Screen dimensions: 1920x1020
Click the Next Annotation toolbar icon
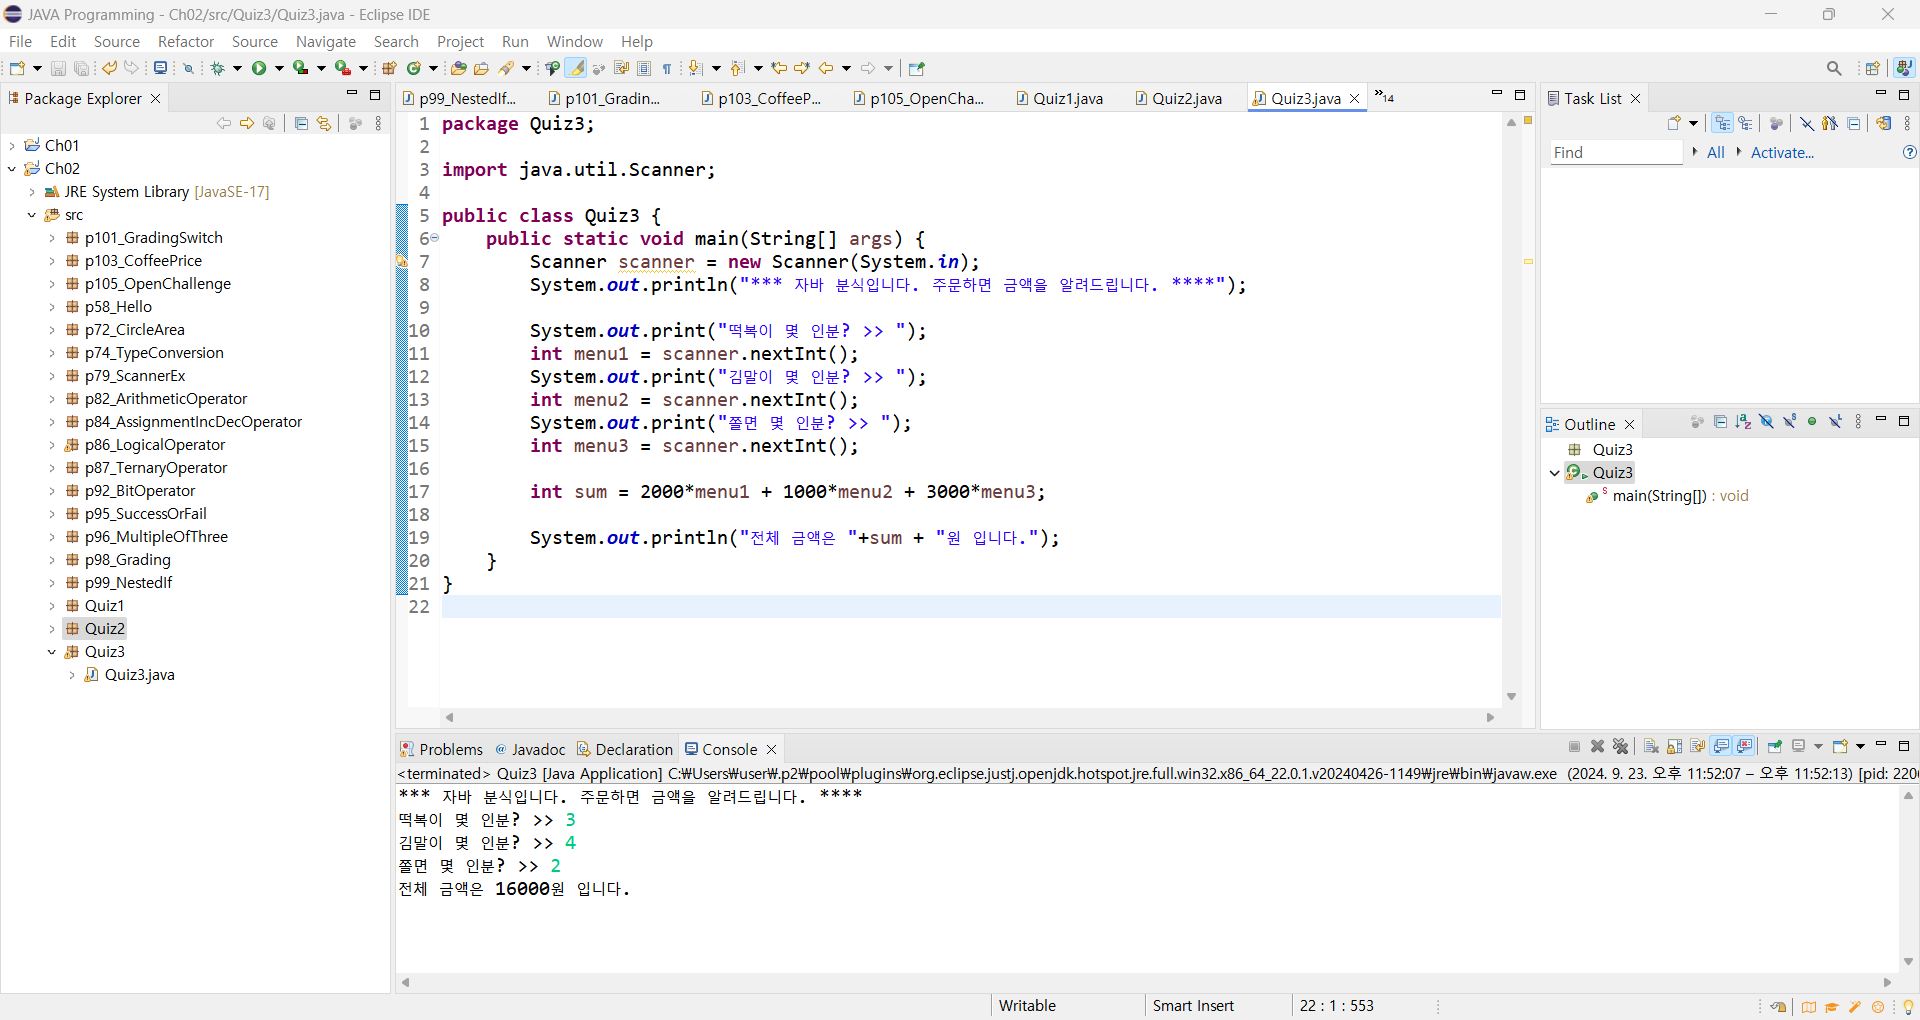[x=696, y=68]
